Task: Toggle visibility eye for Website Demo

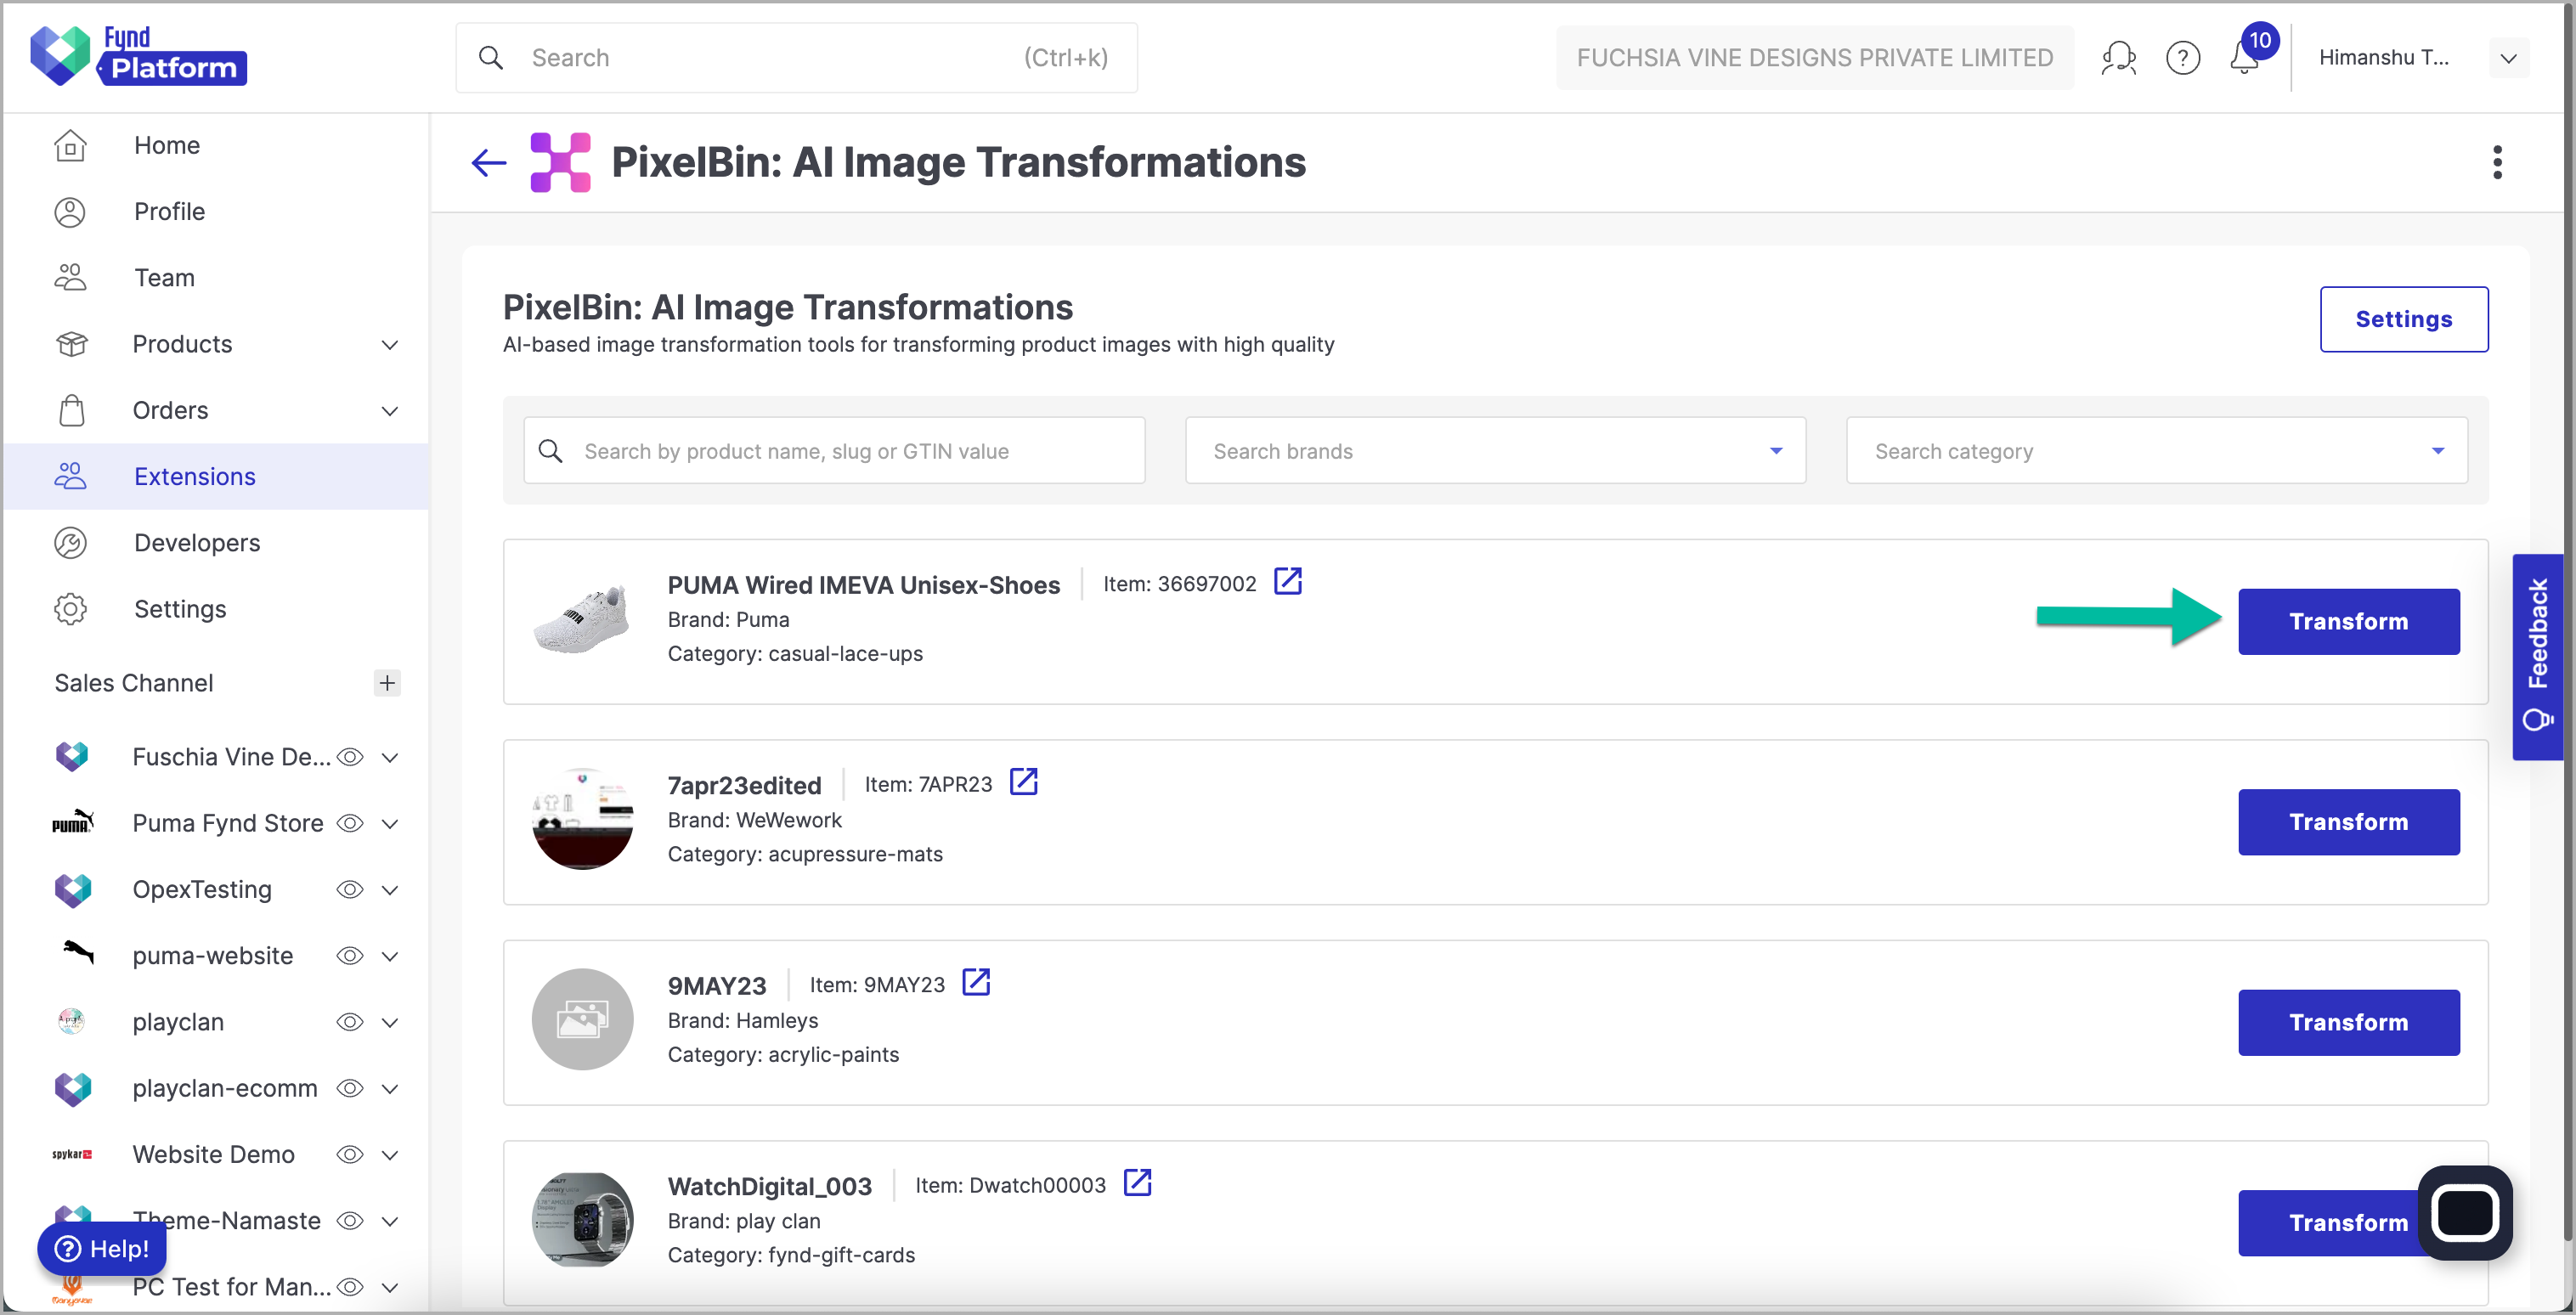Action: coord(349,1154)
